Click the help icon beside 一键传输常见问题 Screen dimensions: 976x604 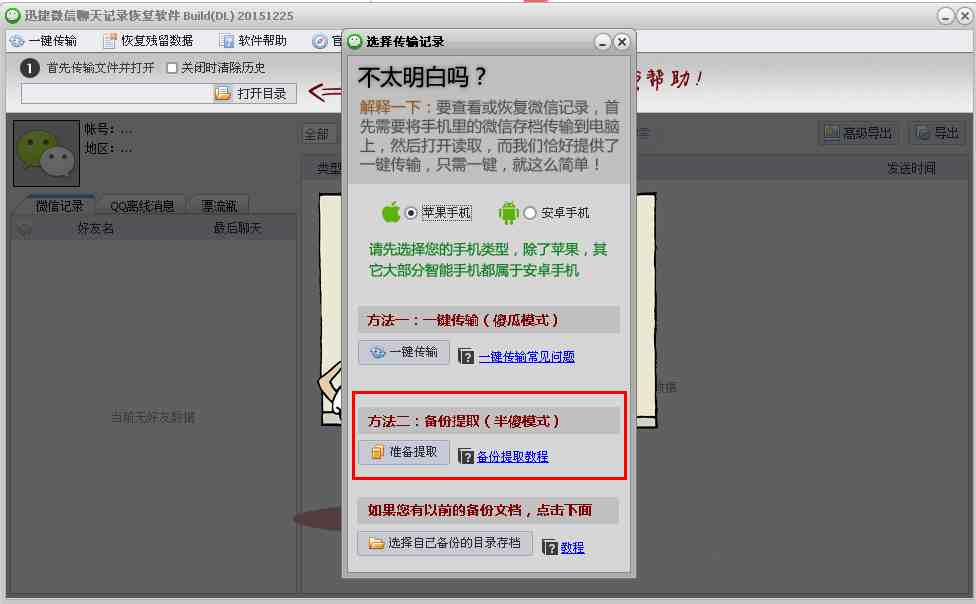[x=466, y=357]
